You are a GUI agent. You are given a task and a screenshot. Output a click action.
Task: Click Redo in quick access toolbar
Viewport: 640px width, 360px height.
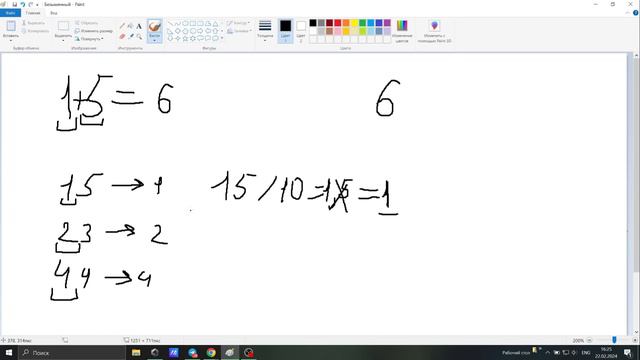pos(31,4)
